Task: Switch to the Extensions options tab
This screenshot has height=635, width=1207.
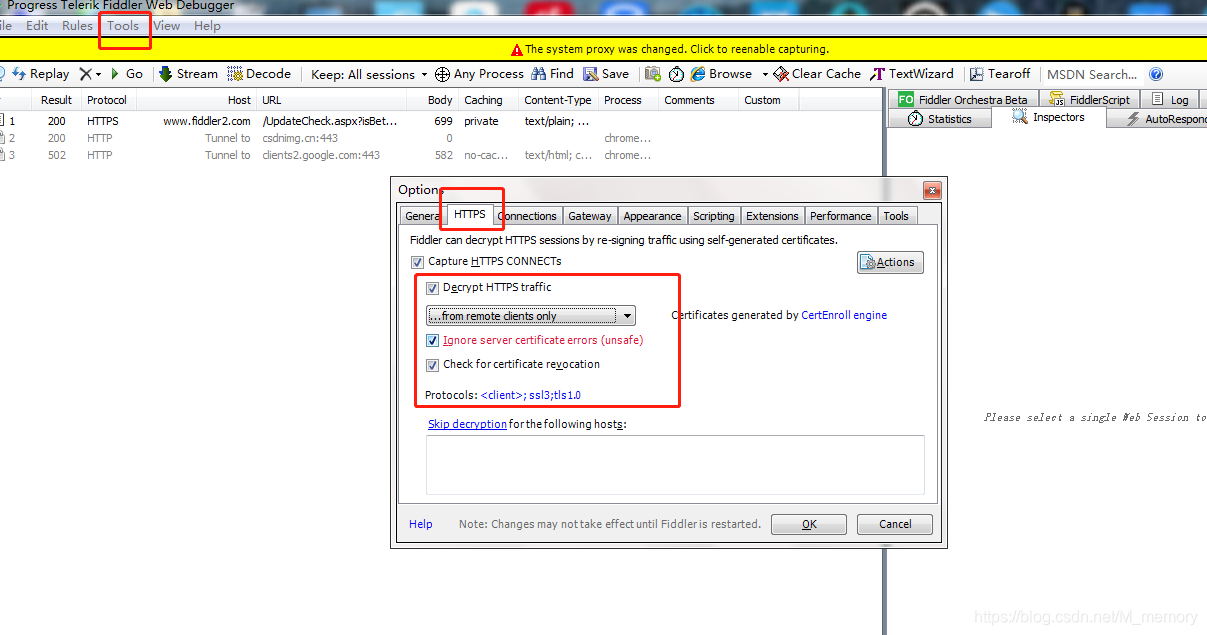Action: [772, 216]
